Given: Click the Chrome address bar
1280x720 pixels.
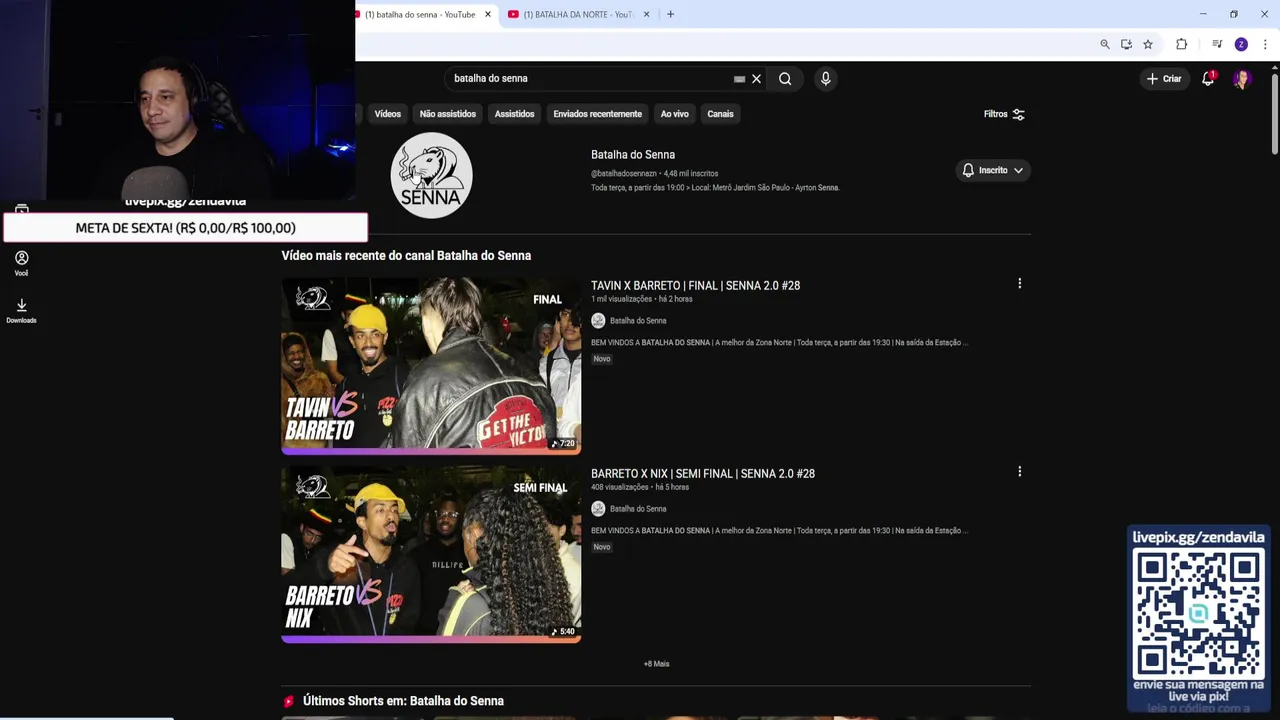Looking at the screenshot, I should pyautogui.click(x=725, y=44).
